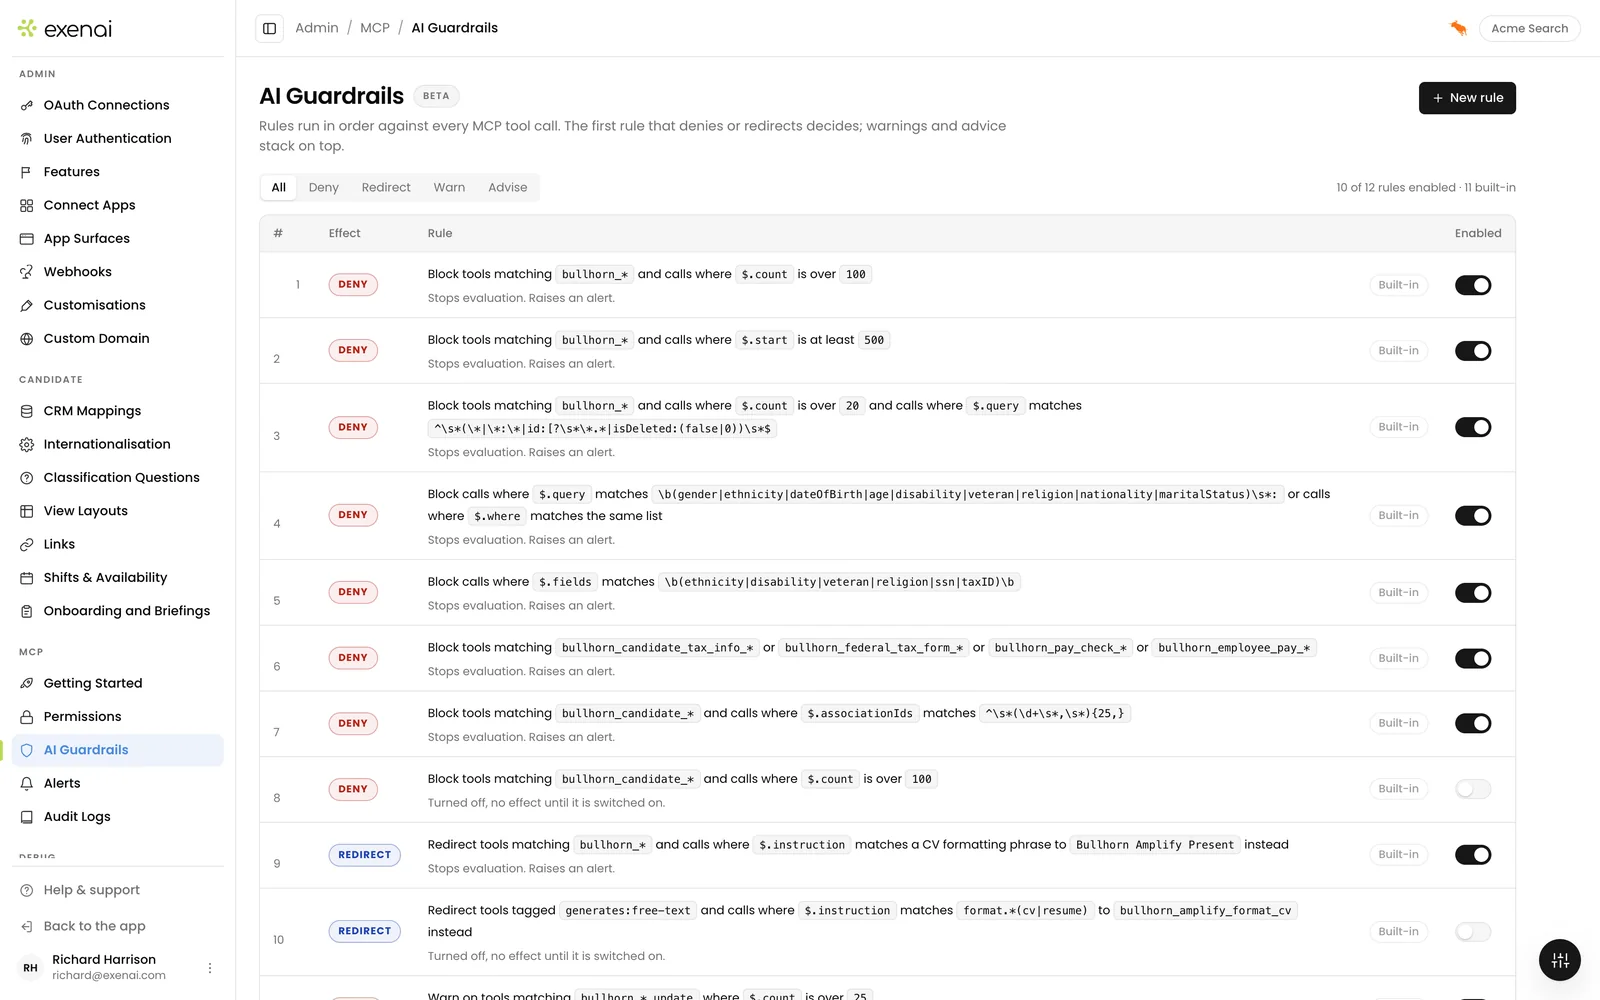
Task: Click the New rule button
Action: (x=1467, y=98)
